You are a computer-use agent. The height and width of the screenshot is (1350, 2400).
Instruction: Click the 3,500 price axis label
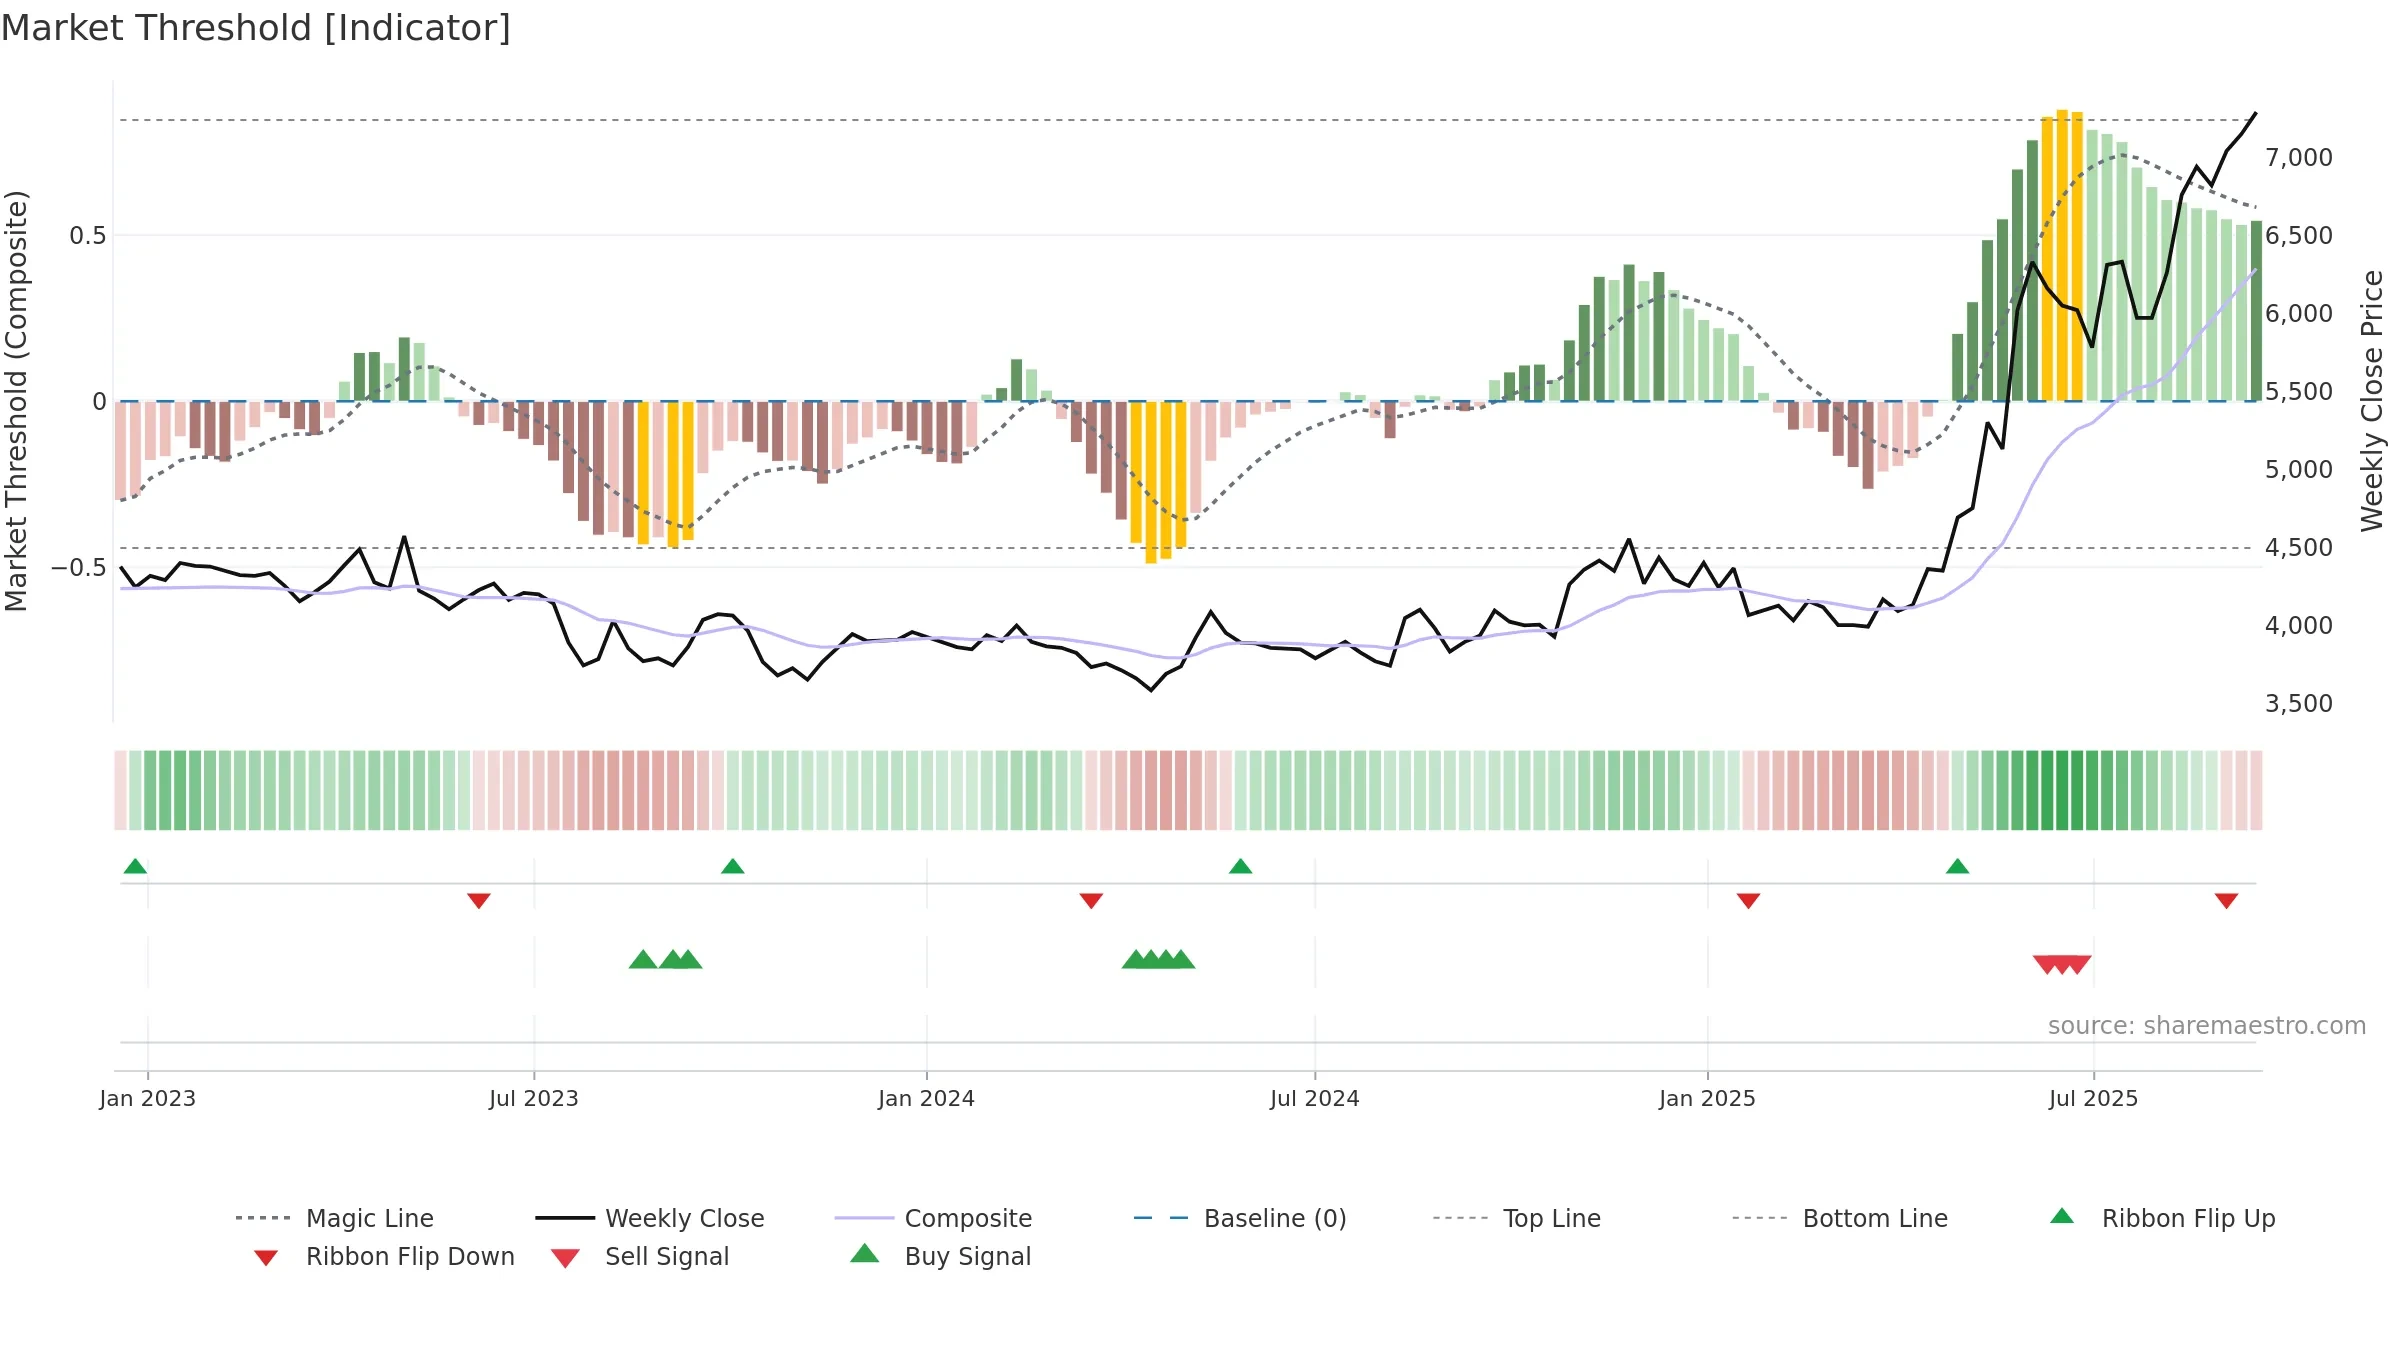[2299, 703]
